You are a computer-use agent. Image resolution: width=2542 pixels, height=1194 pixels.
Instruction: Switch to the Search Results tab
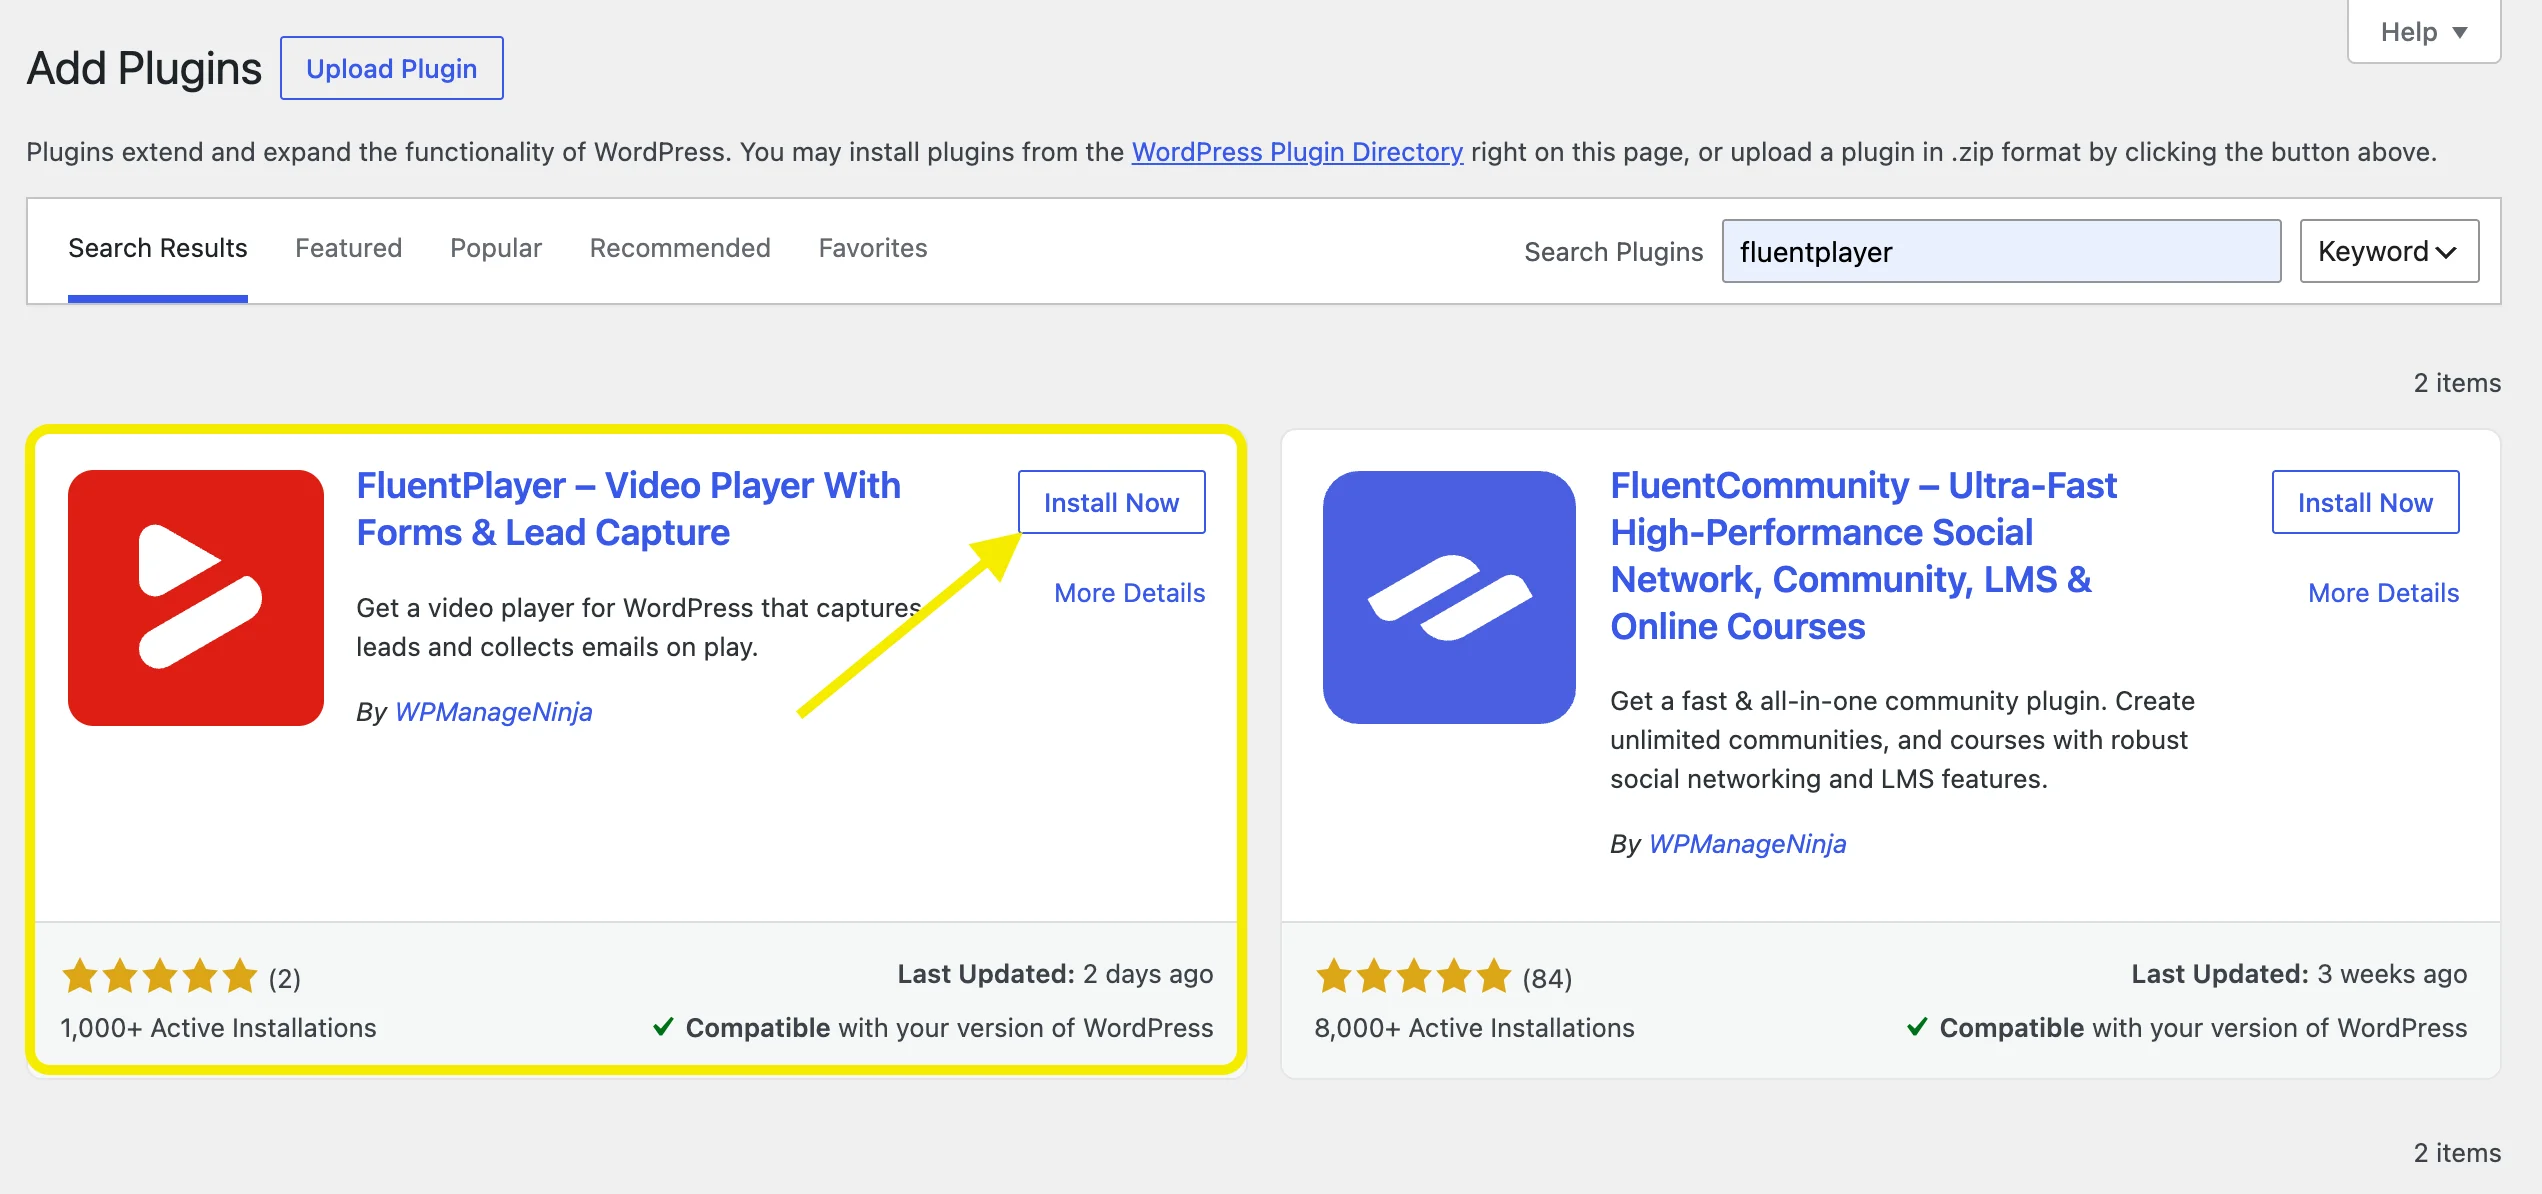pyautogui.click(x=157, y=248)
